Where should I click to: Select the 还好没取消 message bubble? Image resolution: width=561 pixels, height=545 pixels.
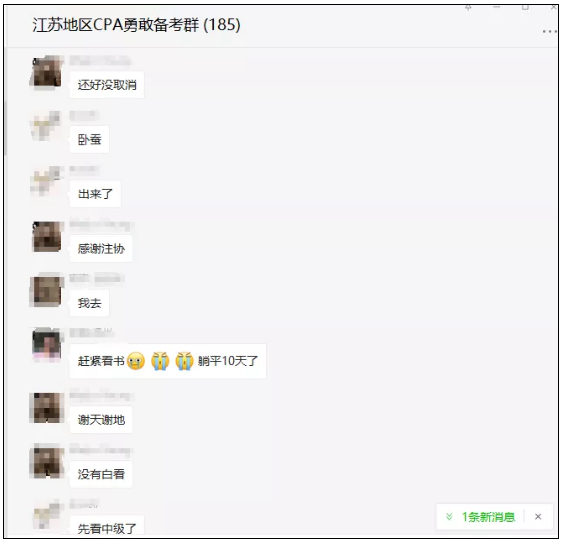click(107, 85)
